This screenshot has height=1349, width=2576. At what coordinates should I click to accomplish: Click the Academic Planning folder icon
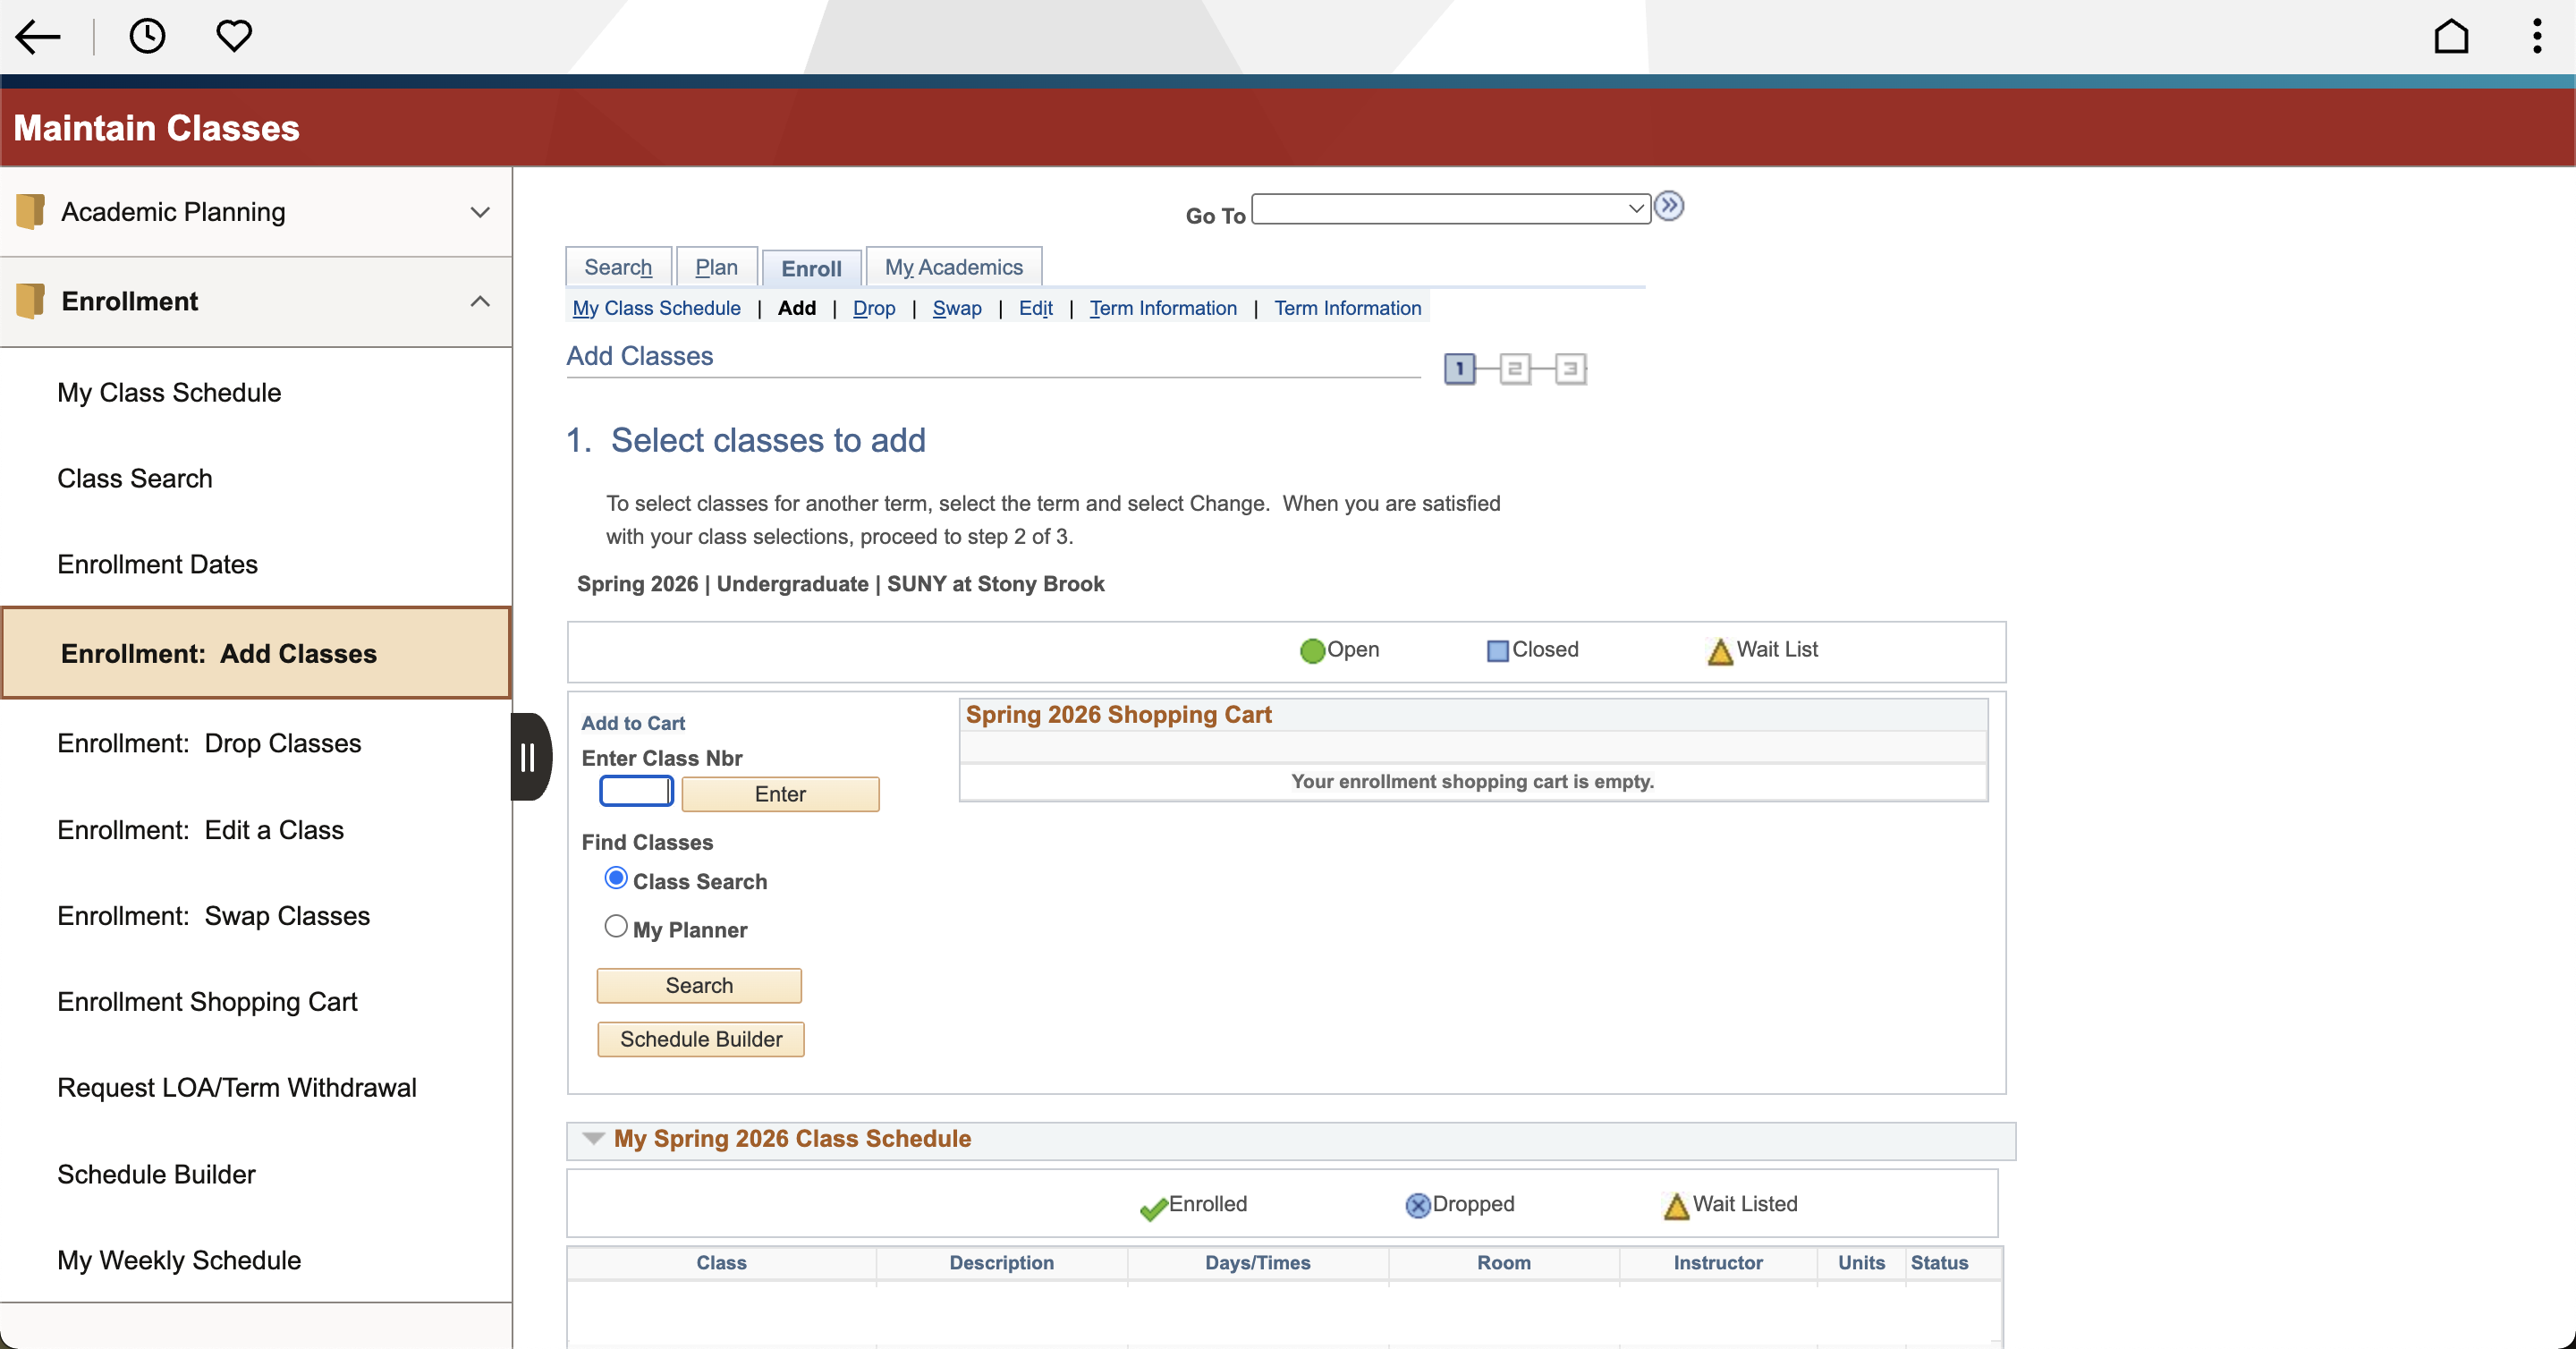pos(31,211)
